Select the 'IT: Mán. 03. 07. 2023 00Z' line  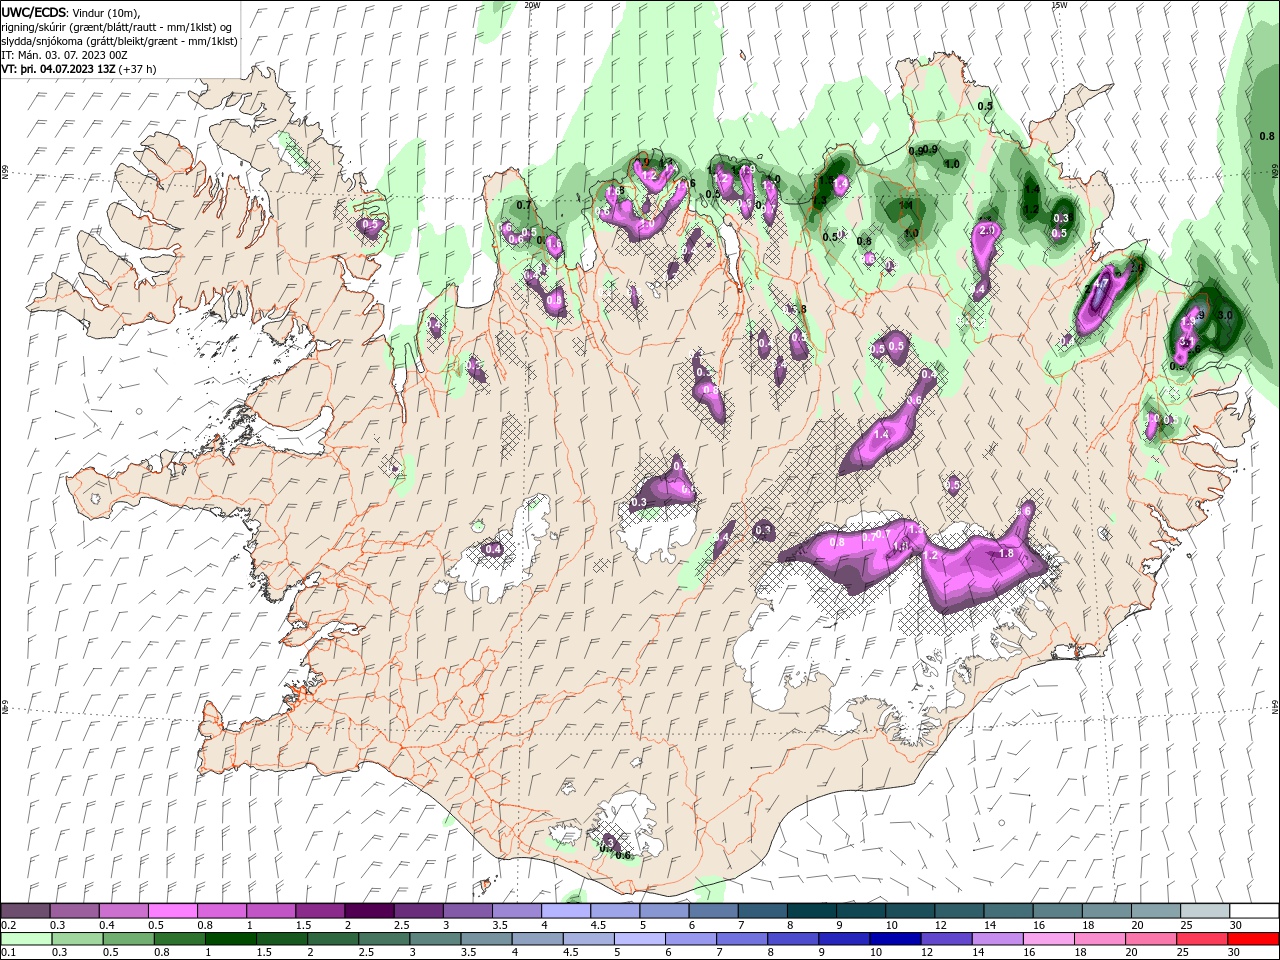click(65, 55)
